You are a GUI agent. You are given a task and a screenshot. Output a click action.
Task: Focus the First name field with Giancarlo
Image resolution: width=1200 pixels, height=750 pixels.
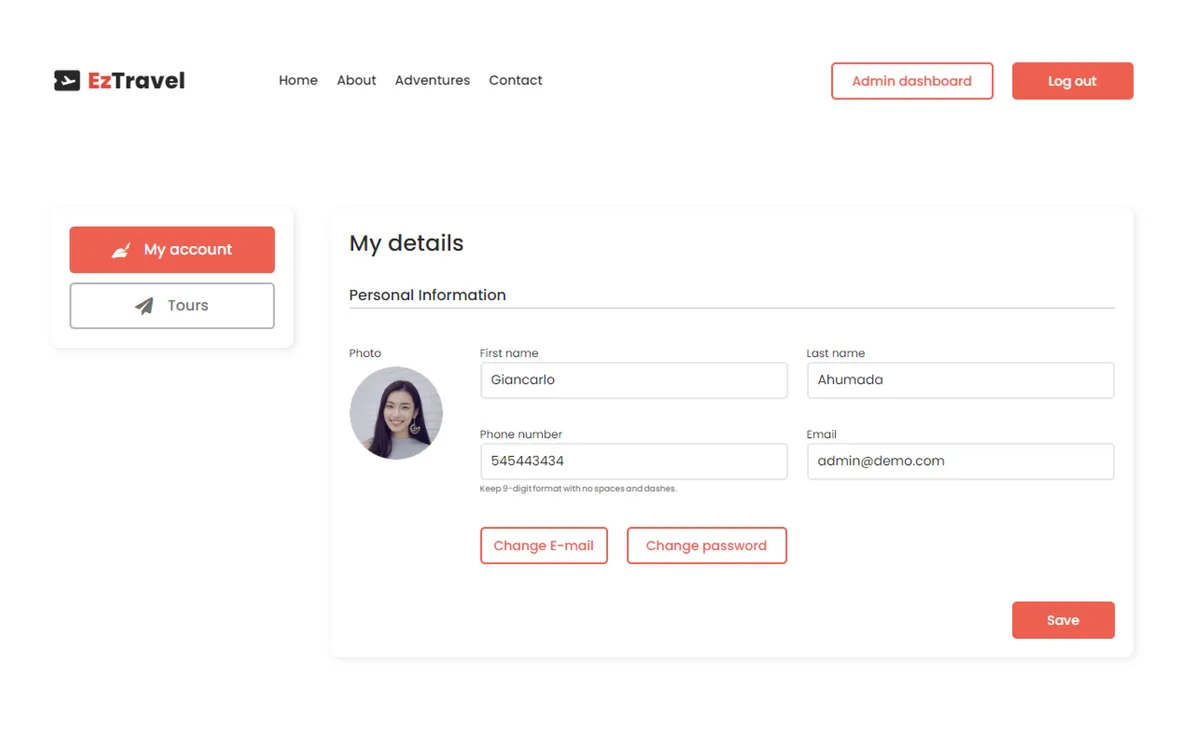click(634, 380)
